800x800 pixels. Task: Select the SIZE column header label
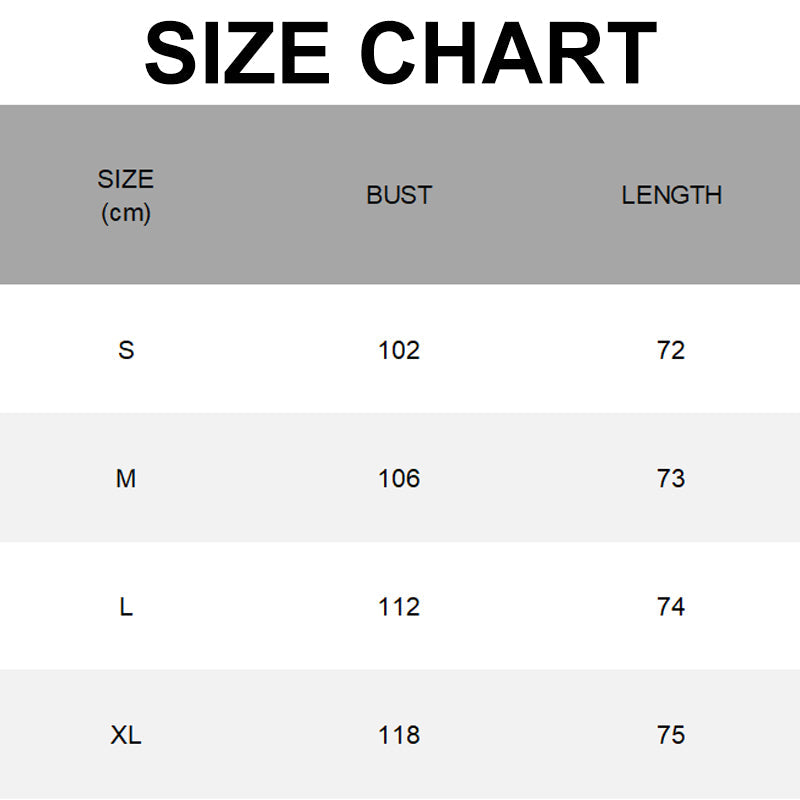pyautogui.click(x=126, y=180)
